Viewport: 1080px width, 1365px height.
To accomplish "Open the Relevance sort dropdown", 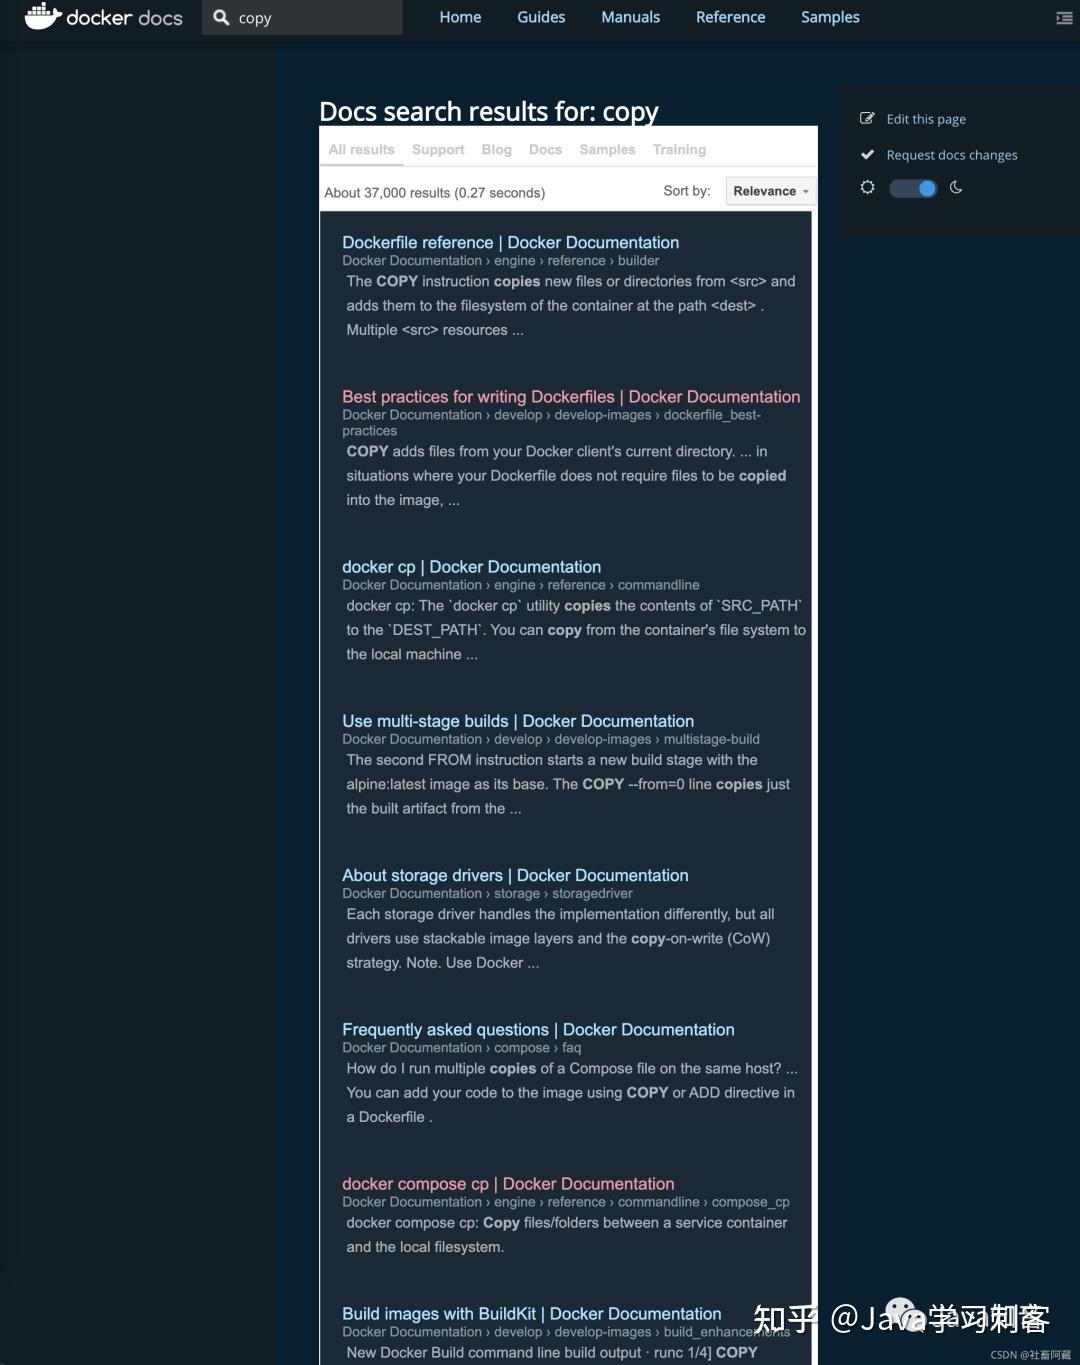I will pyautogui.click(x=769, y=191).
